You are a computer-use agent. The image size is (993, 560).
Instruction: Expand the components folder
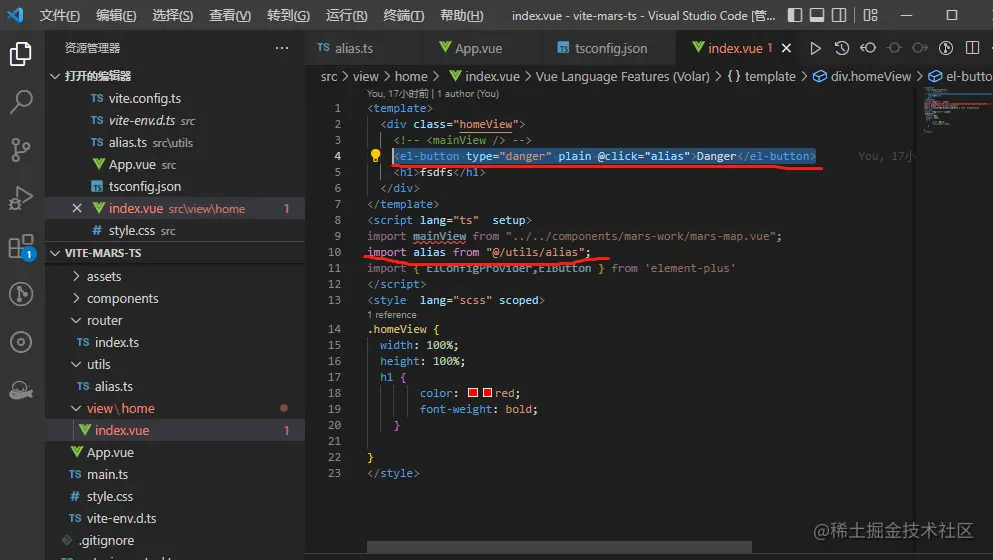point(76,298)
